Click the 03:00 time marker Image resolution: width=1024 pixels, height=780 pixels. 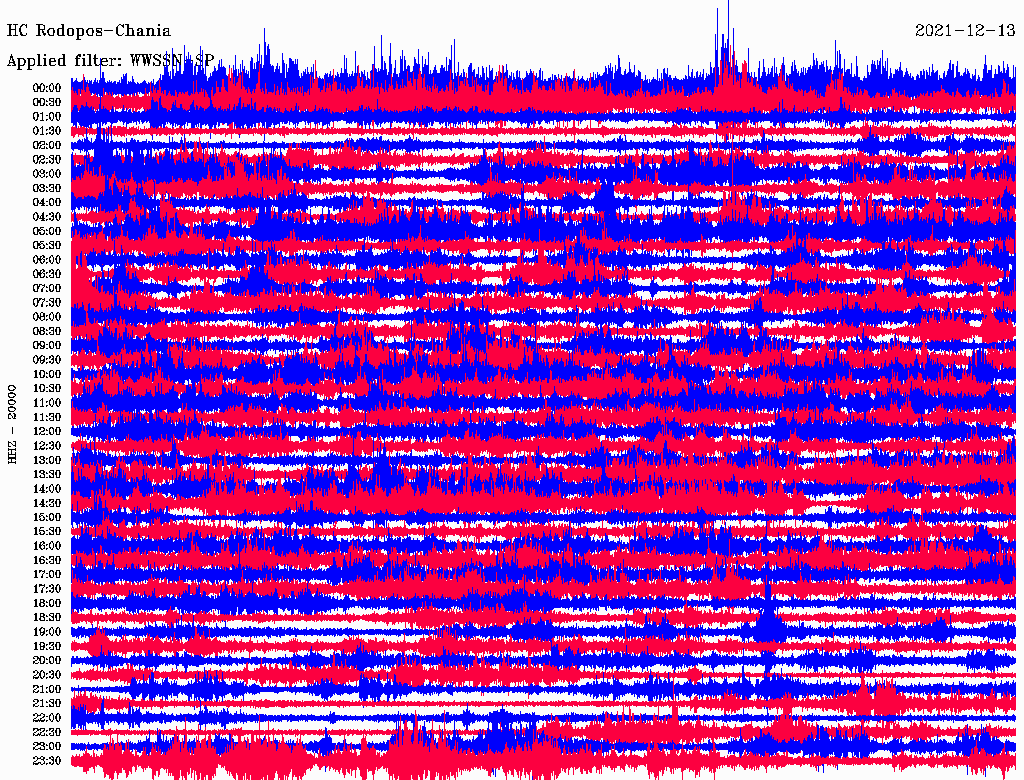[47, 174]
